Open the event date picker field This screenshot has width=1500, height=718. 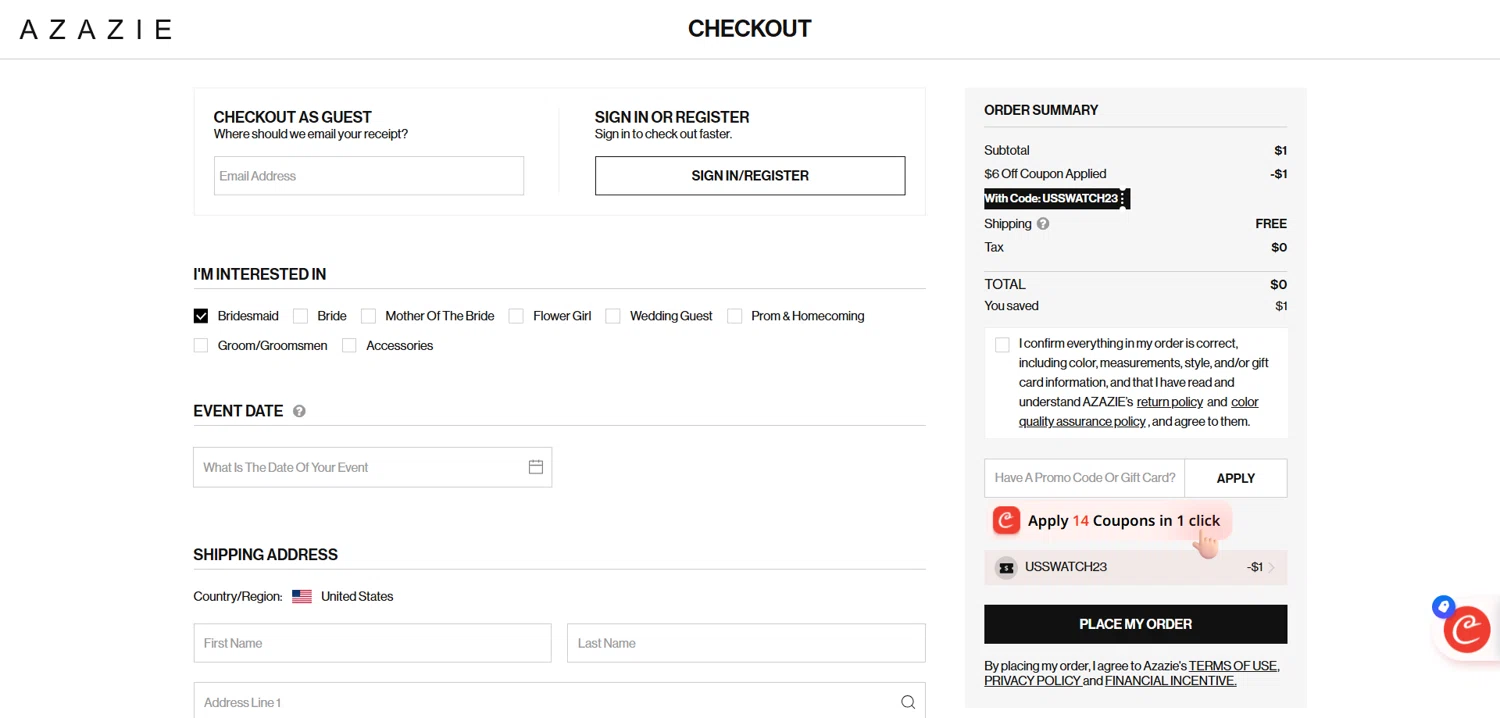[x=360, y=467]
